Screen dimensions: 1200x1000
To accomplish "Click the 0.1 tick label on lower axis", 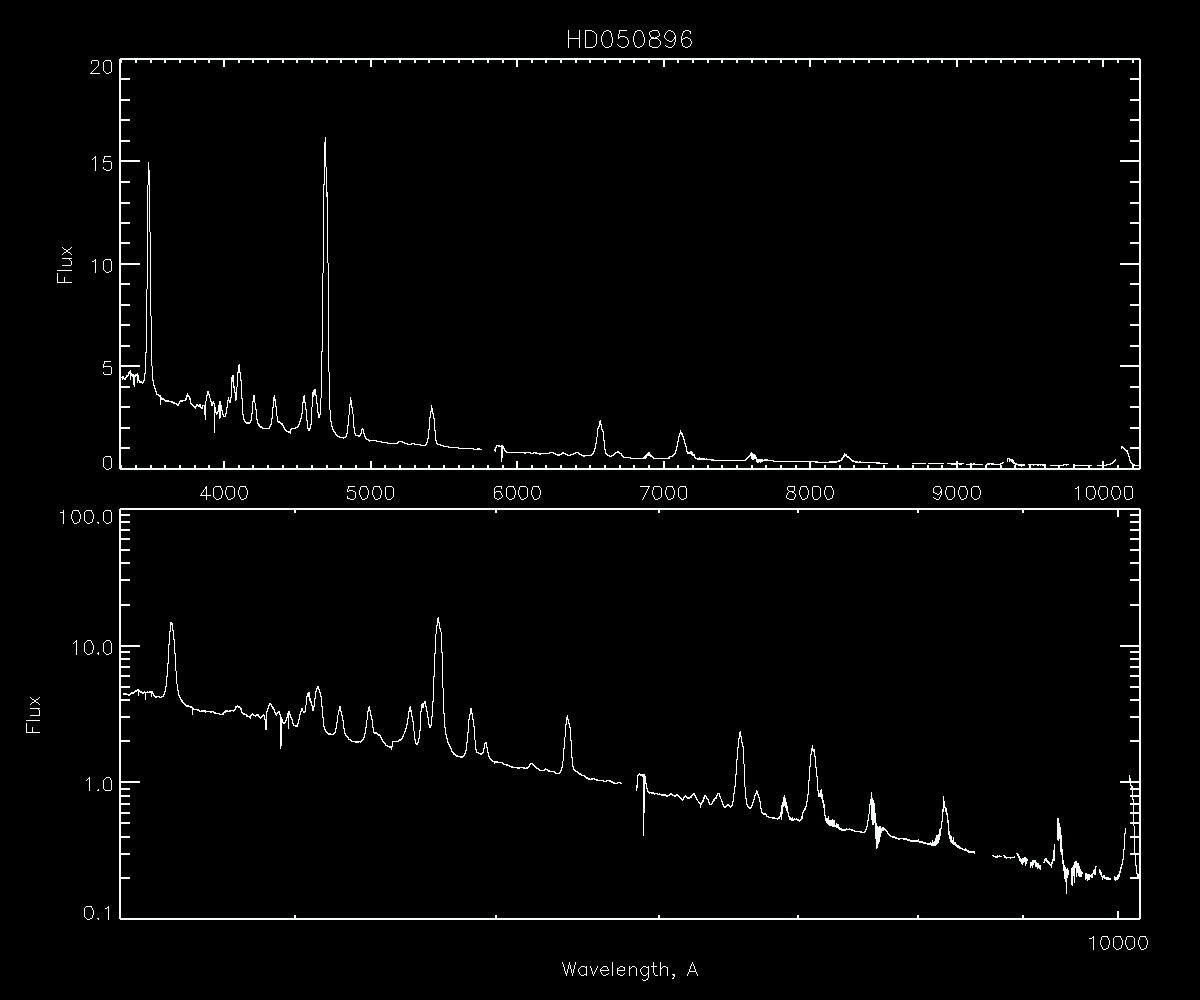I will [x=100, y=910].
